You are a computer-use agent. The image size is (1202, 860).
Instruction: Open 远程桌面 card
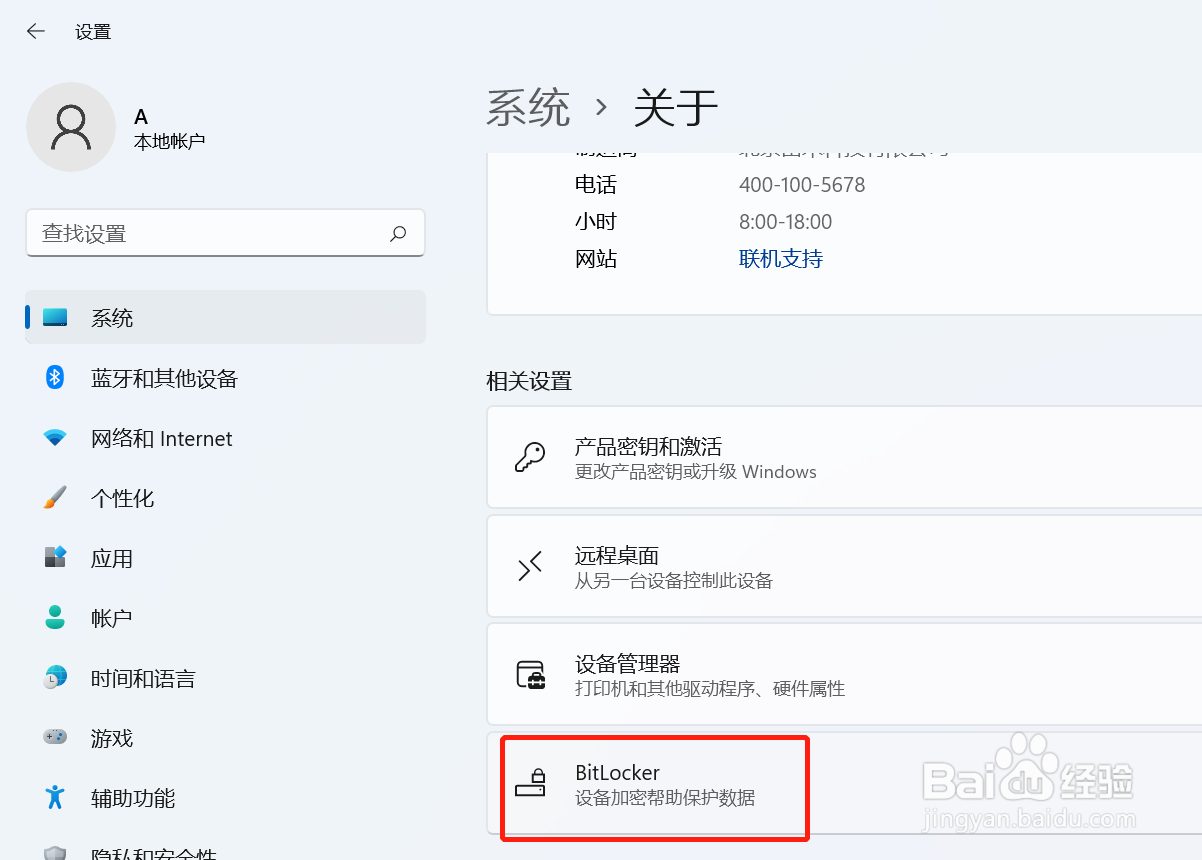pos(844,567)
